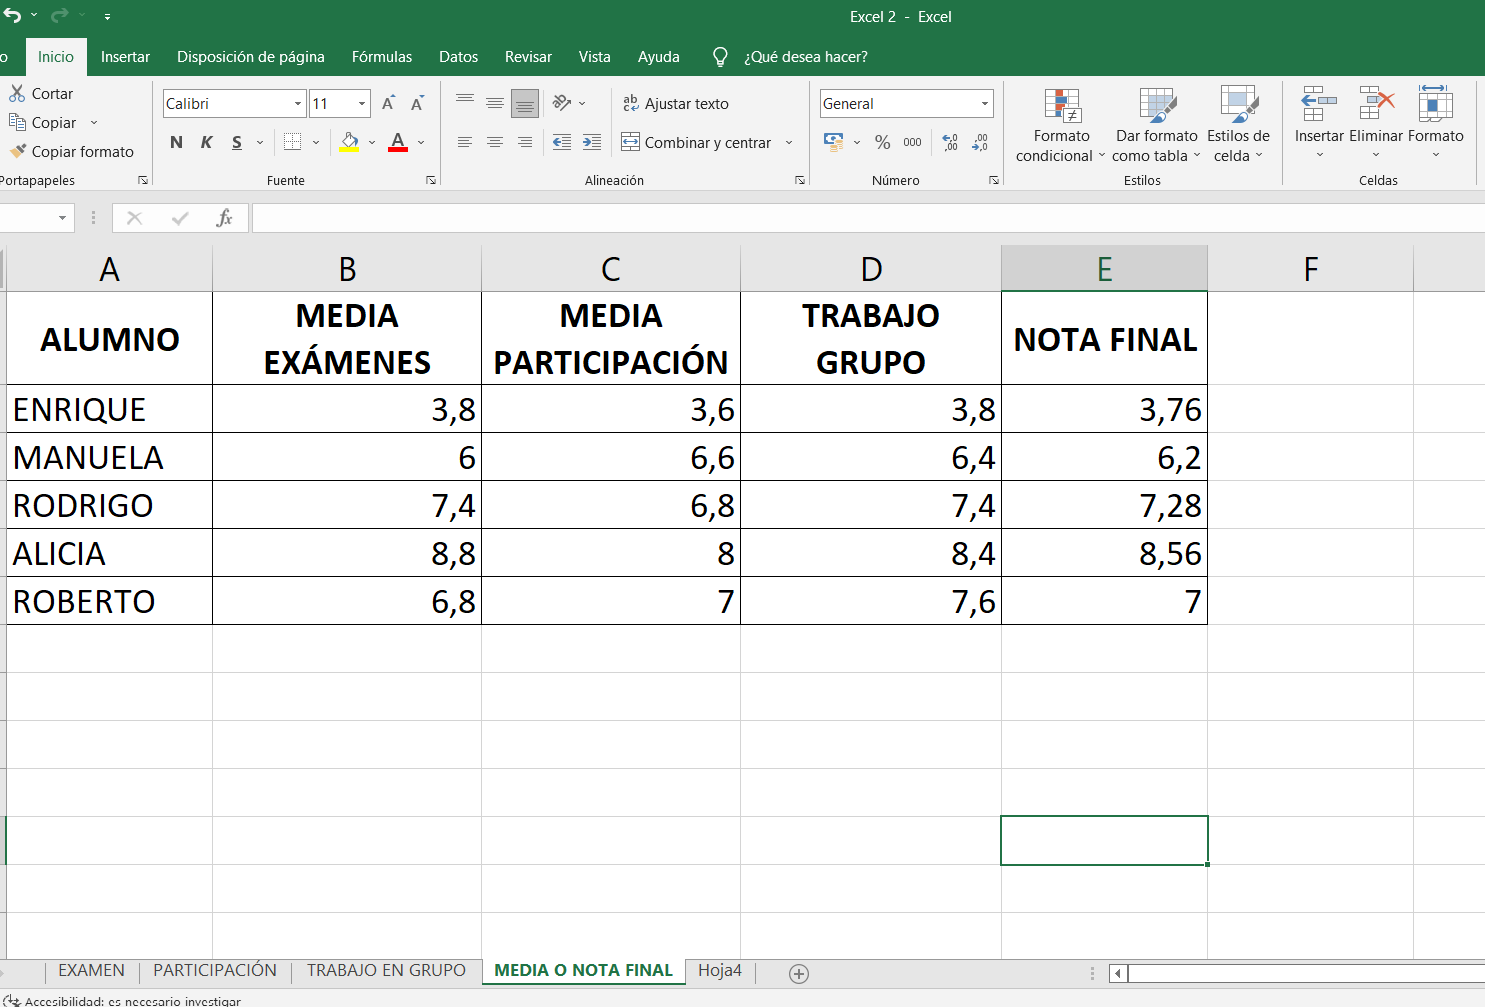Open Formato condicional icon

pos(1061,106)
